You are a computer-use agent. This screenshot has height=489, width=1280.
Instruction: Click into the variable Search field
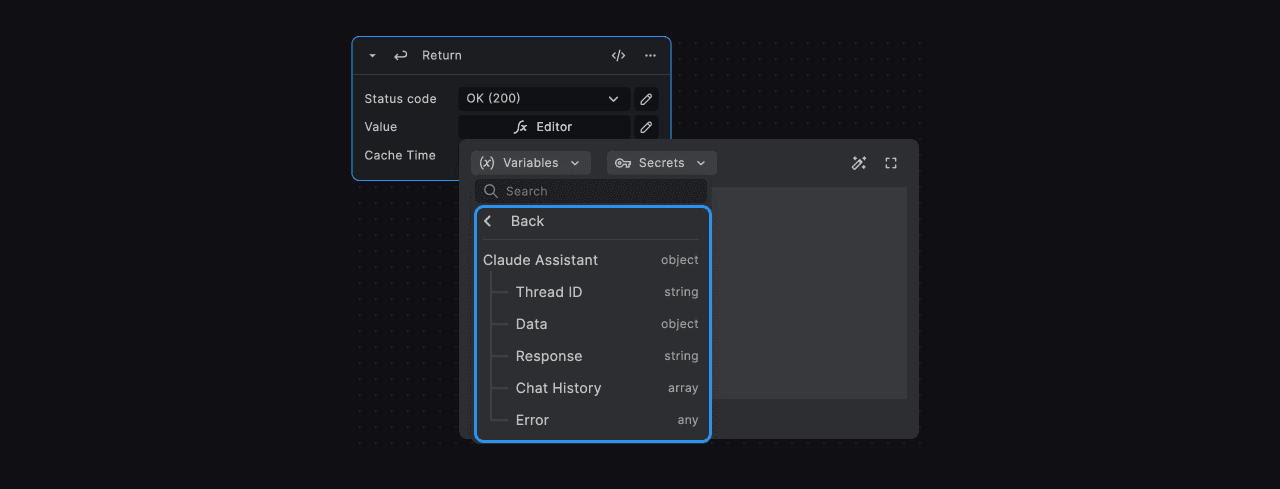600,191
